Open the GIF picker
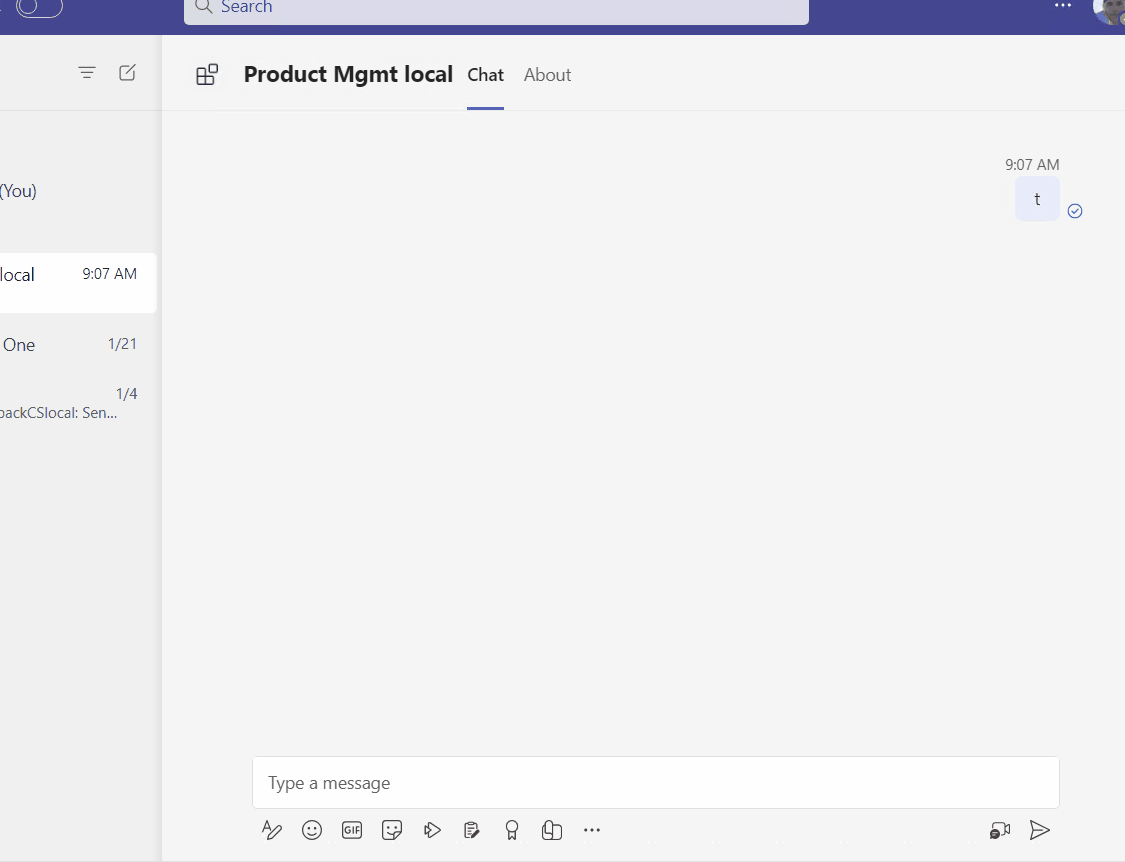 (x=352, y=830)
